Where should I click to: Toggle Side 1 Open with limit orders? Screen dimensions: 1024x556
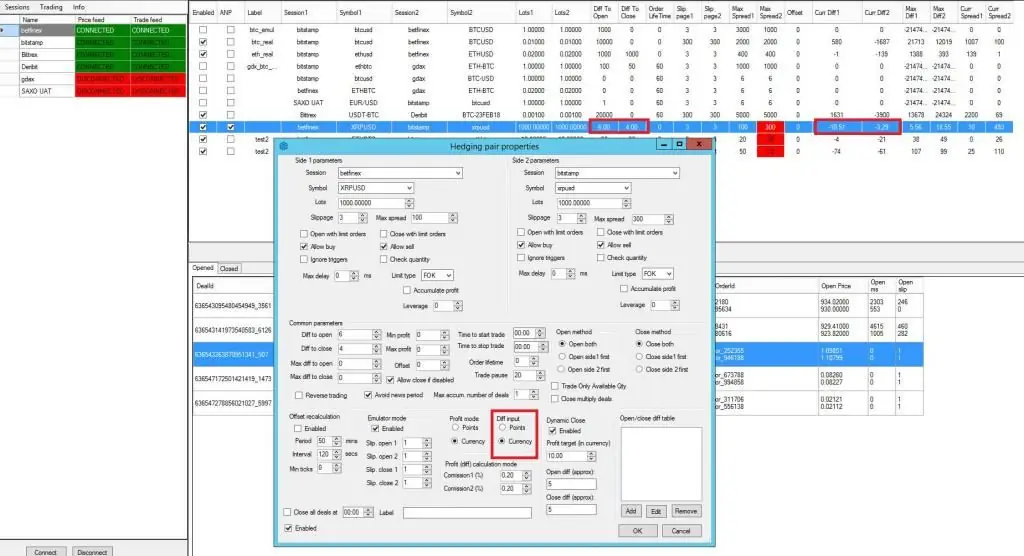304,234
